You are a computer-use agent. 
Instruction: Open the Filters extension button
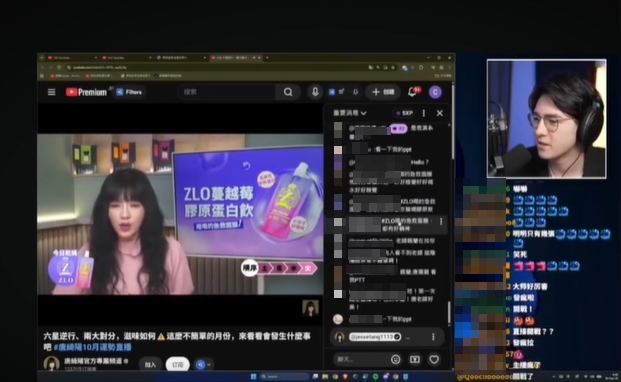(x=130, y=92)
